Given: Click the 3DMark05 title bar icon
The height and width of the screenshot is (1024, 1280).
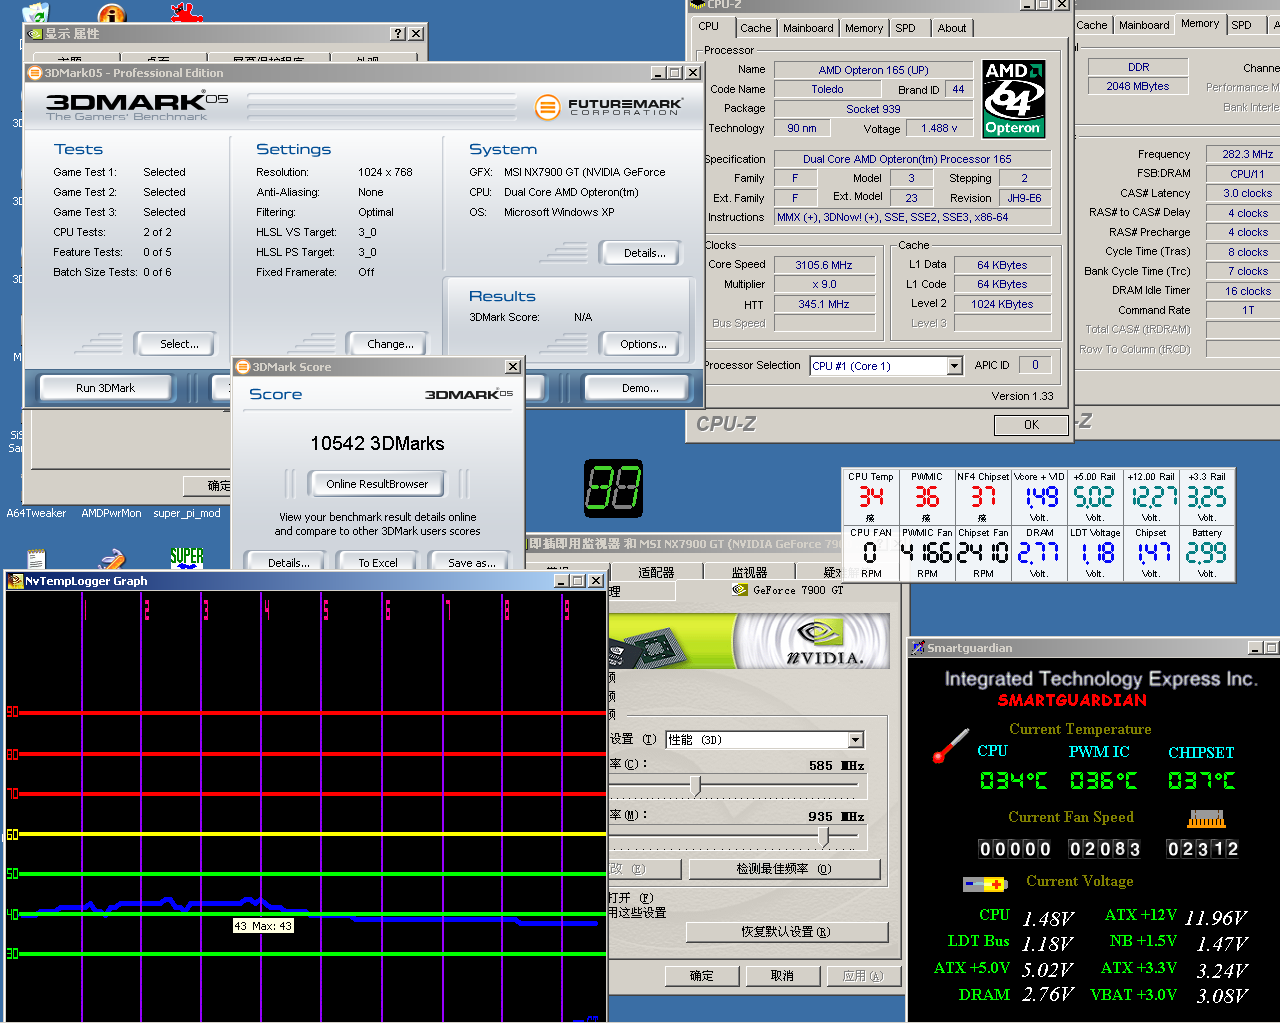Looking at the screenshot, I should point(35,73).
